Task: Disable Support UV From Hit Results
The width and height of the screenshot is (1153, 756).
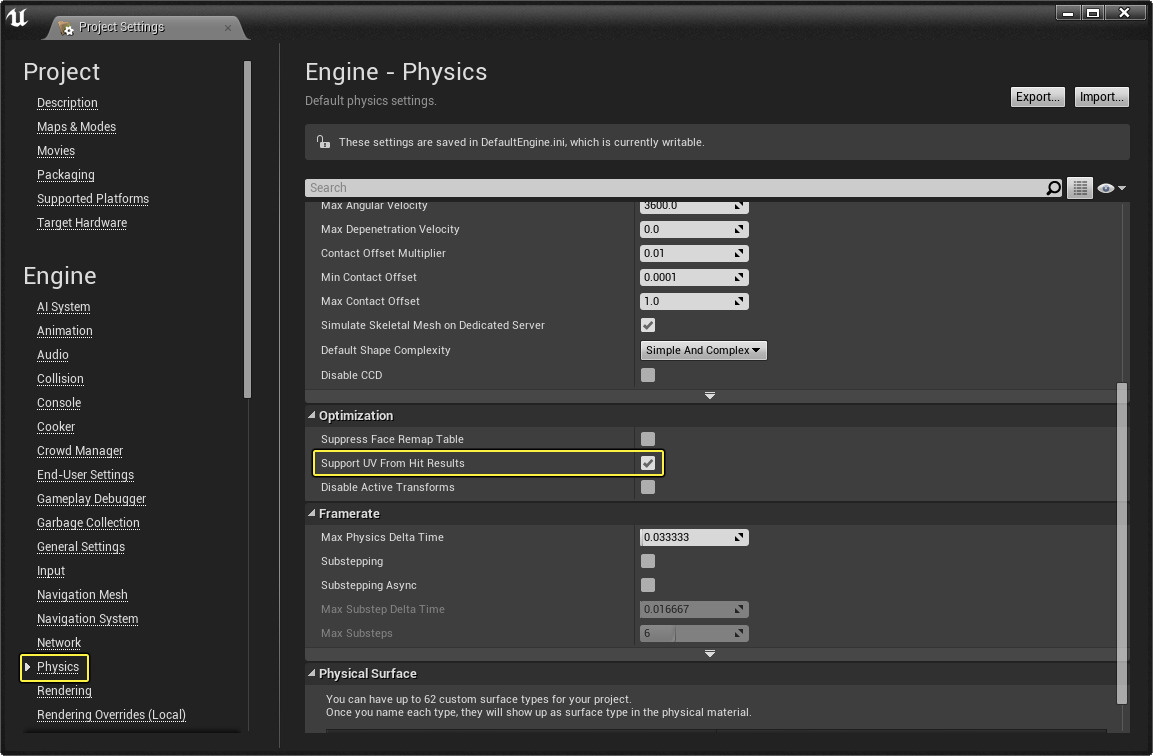Action: point(648,463)
